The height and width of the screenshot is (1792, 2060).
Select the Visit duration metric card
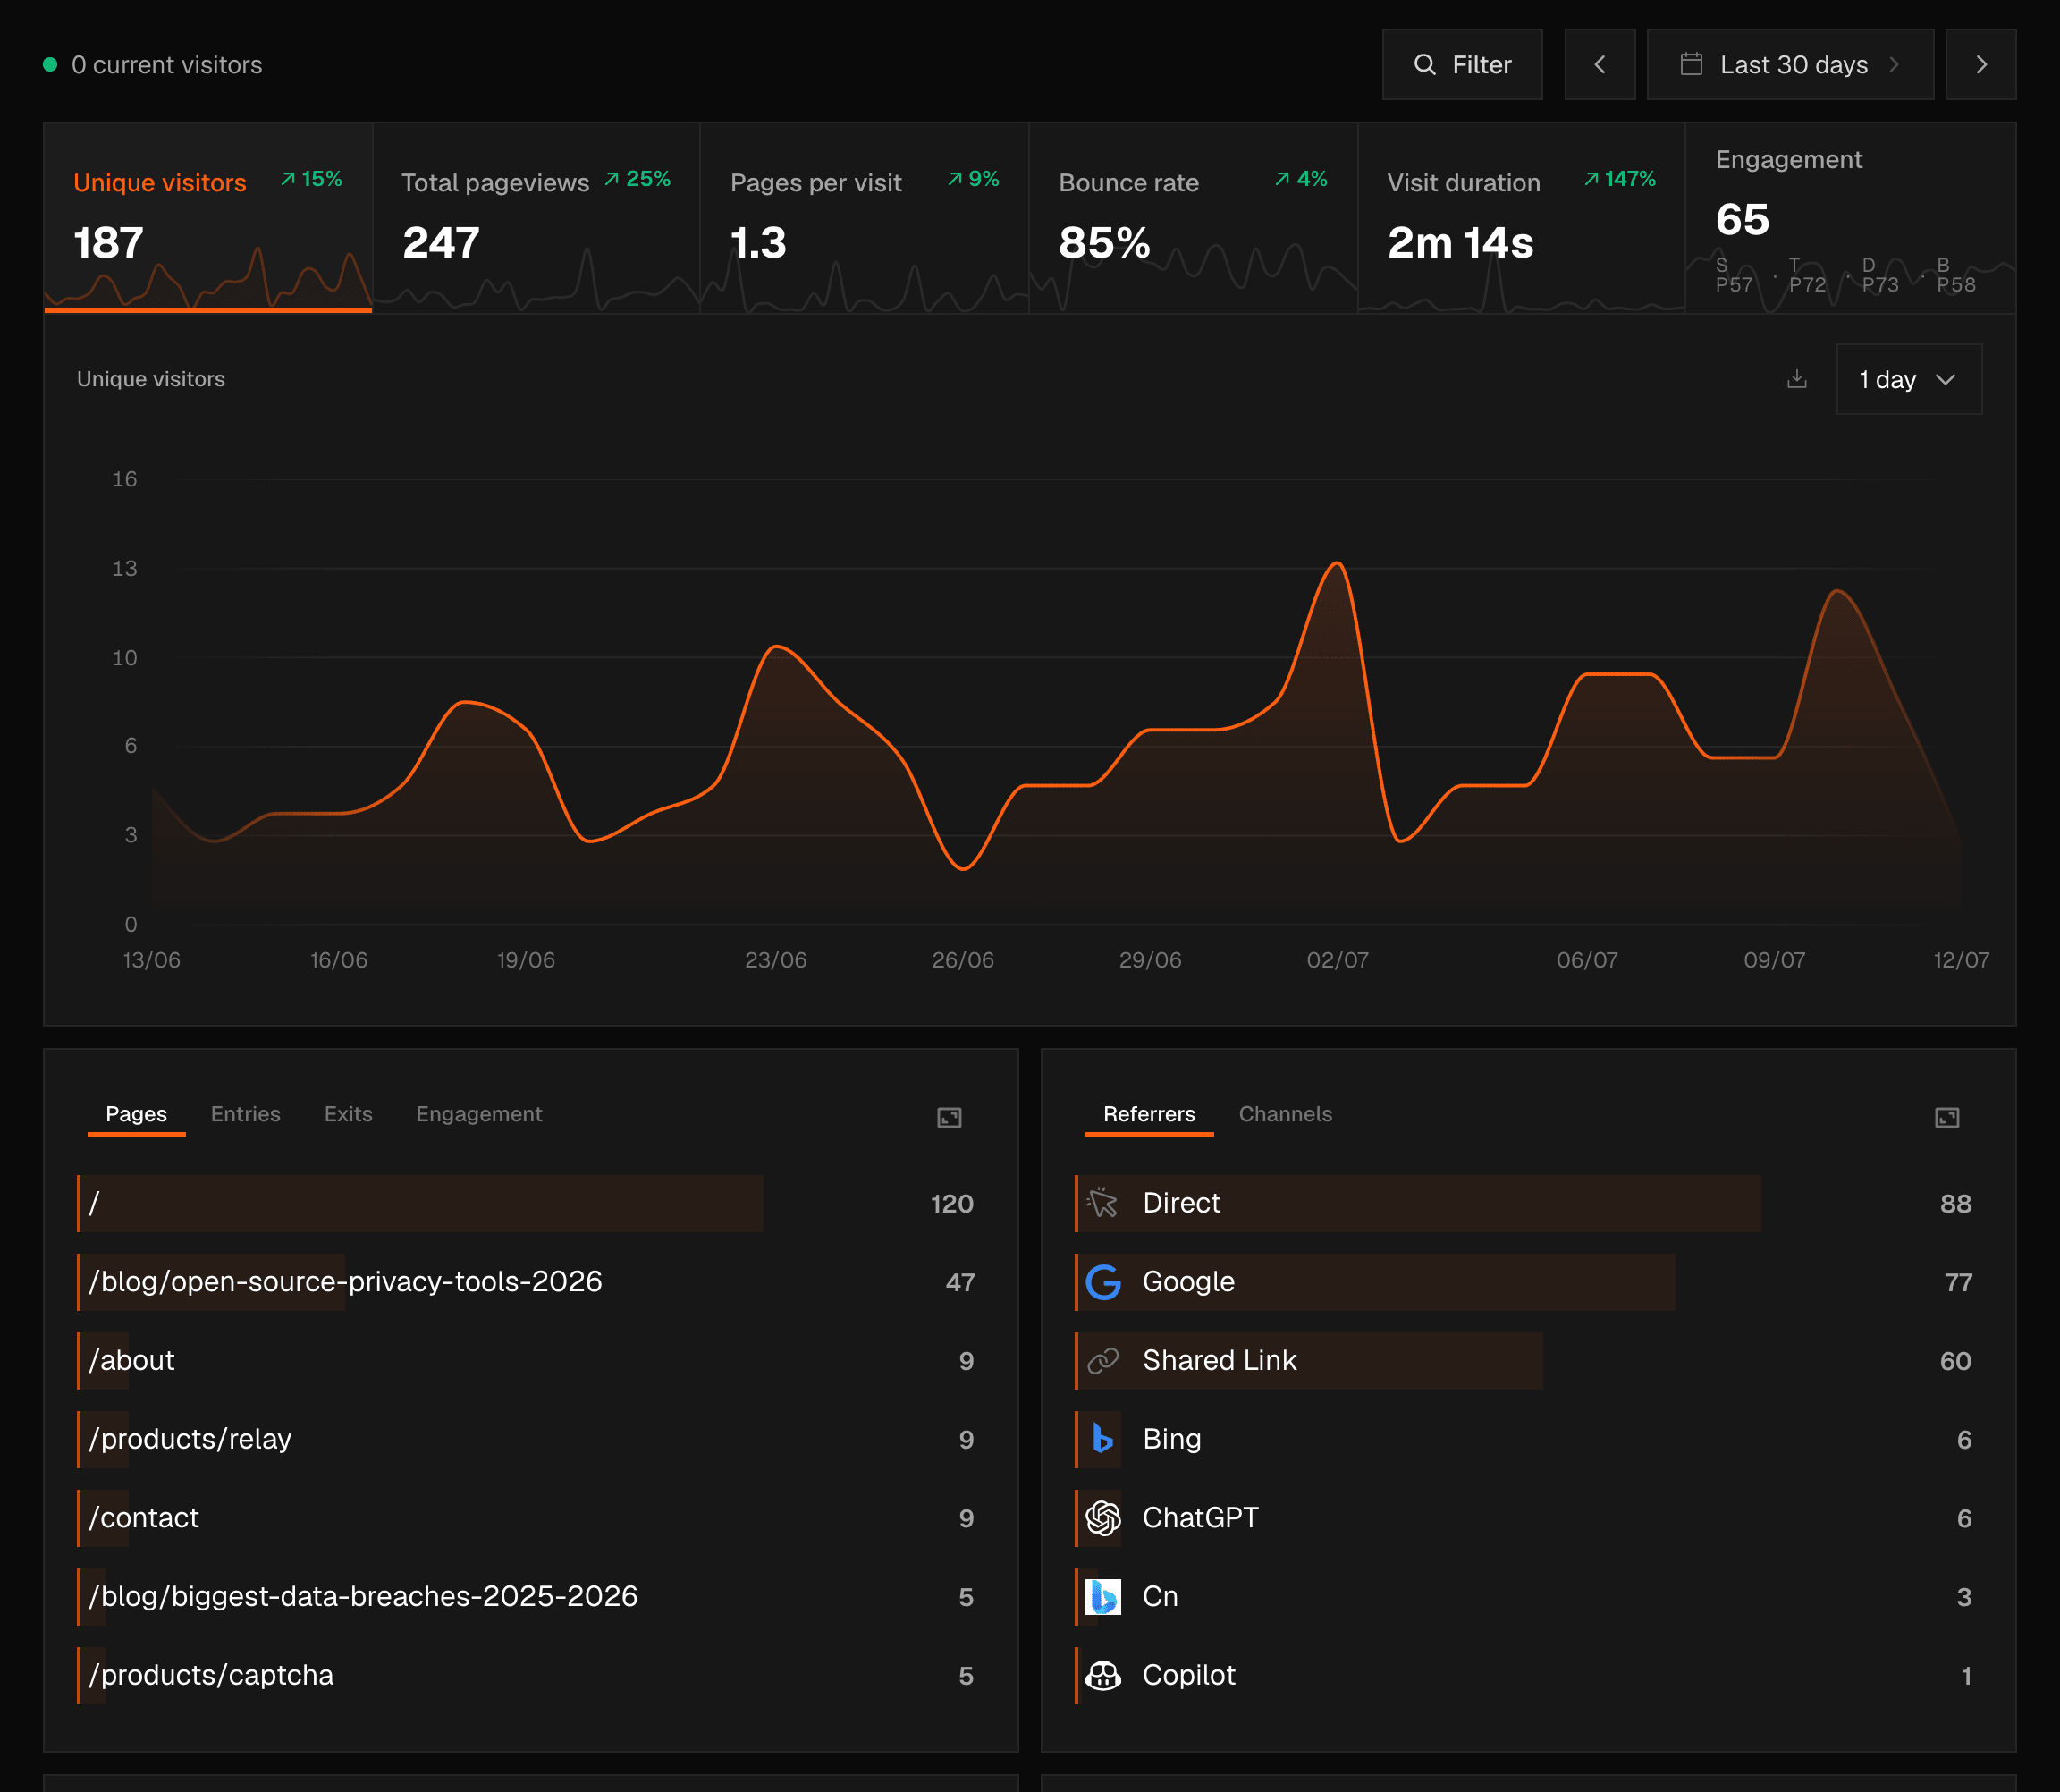click(x=1521, y=218)
